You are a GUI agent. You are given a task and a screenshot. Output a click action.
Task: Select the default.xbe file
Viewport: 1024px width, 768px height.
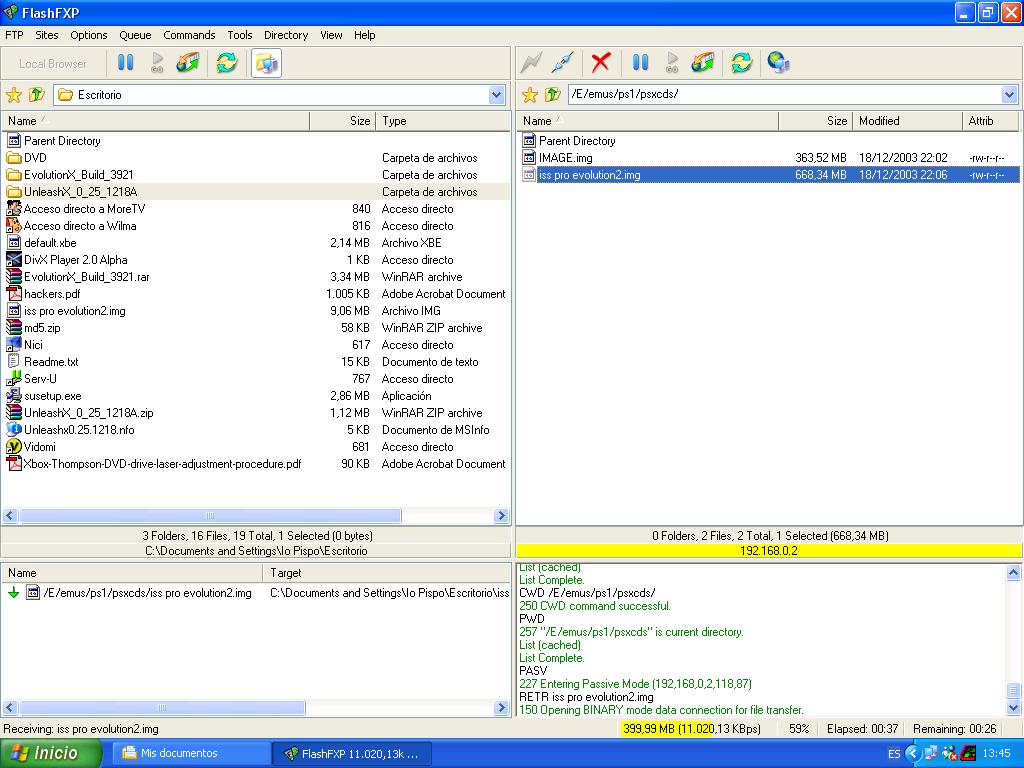(x=50, y=242)
